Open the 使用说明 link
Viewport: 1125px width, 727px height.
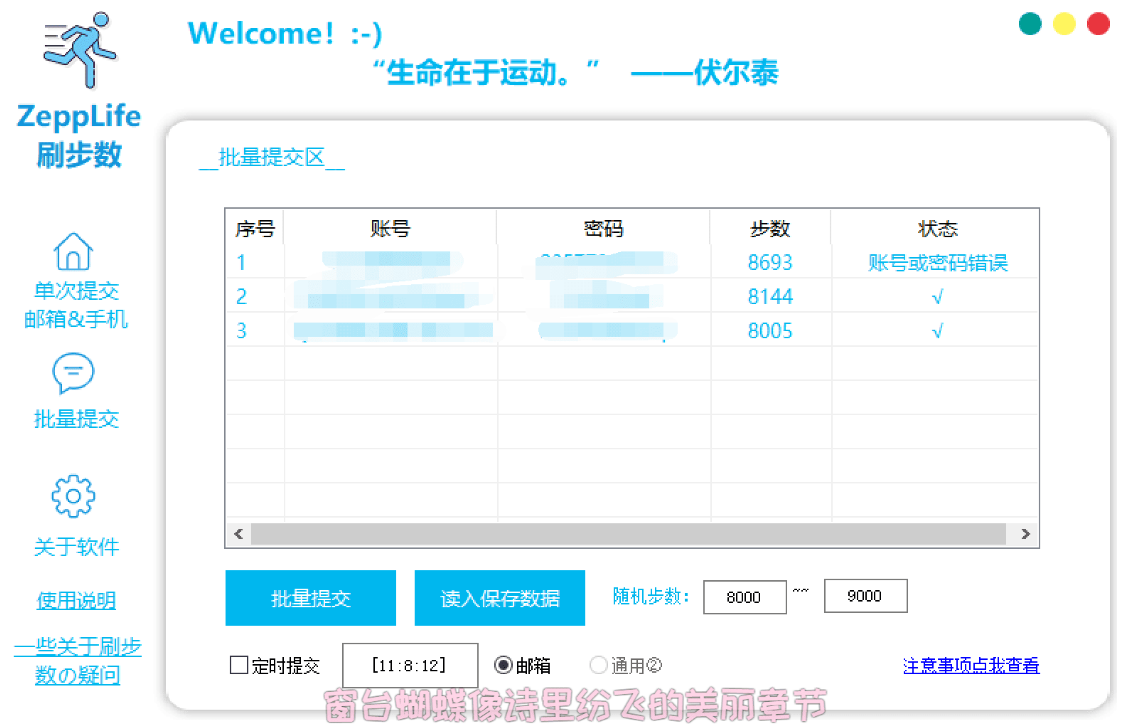[x=75, y=600]
